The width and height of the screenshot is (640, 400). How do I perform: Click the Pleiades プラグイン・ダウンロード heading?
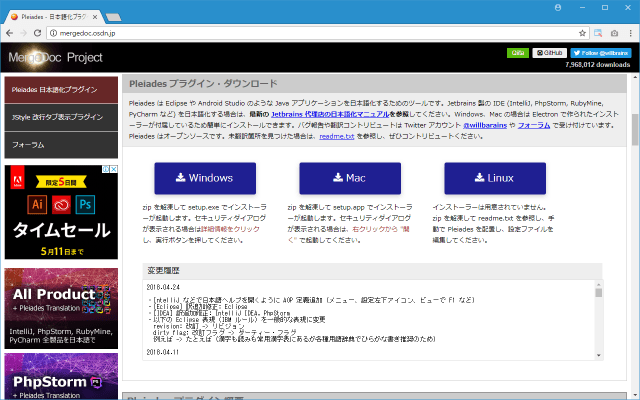pyautogui.click(x=203, y=84)
